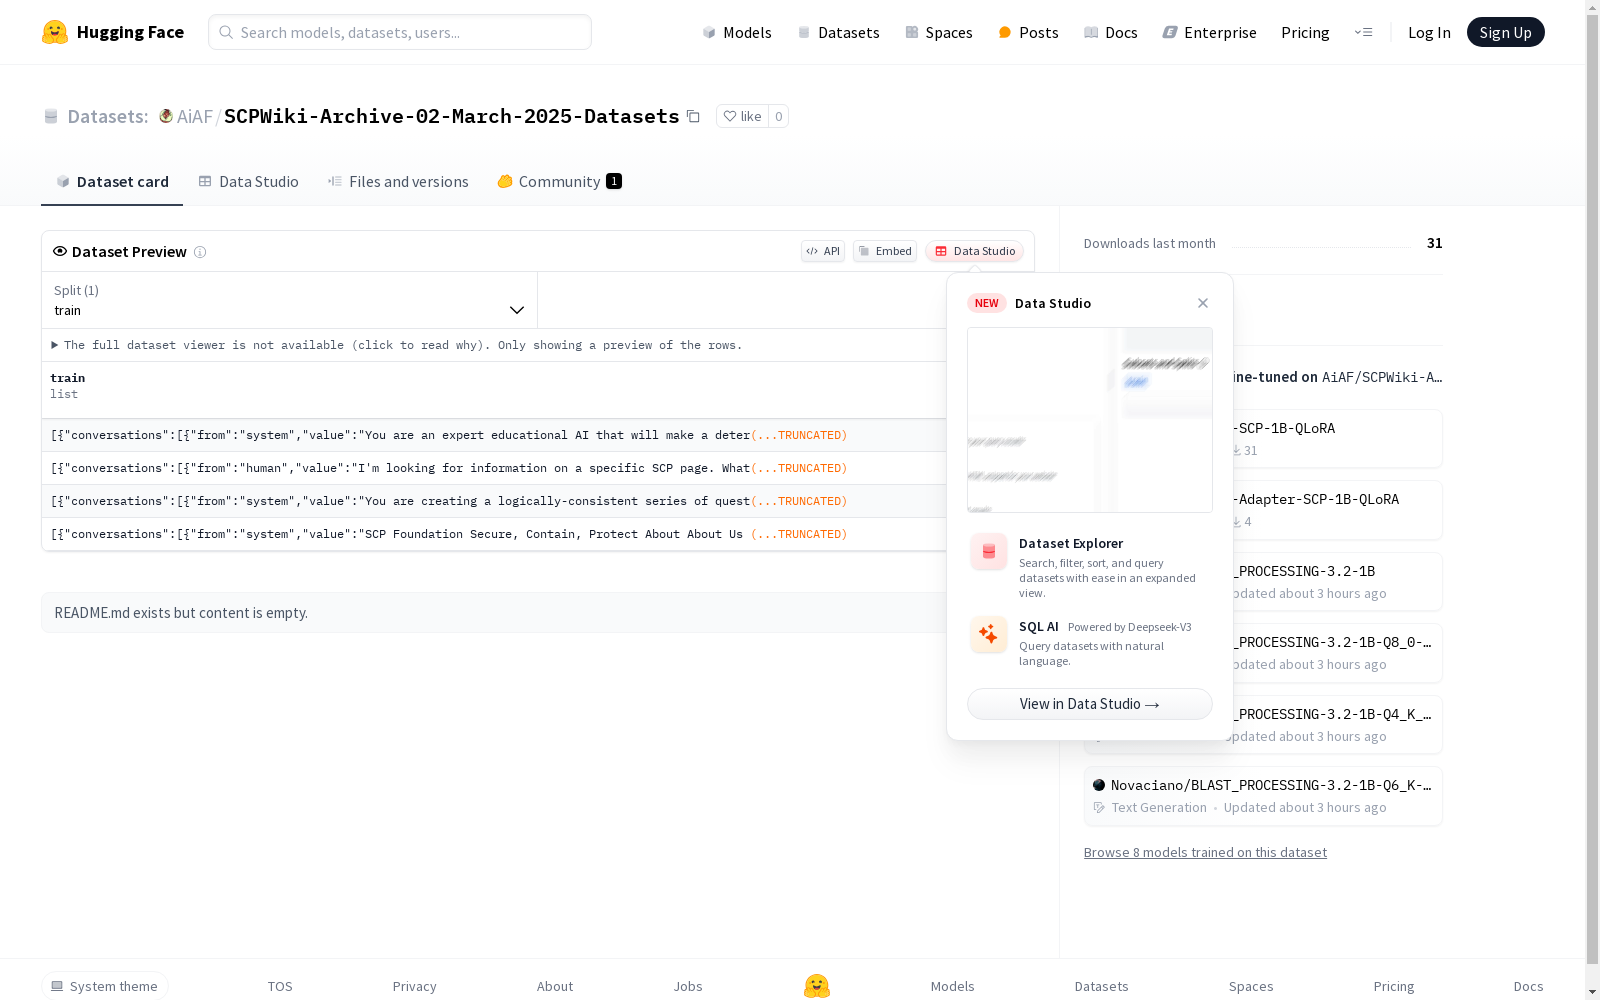This screenshot has width=1600, height=1000.
Task: Open the more-options menu icon in top navigation
Action: coord(1363,32)
